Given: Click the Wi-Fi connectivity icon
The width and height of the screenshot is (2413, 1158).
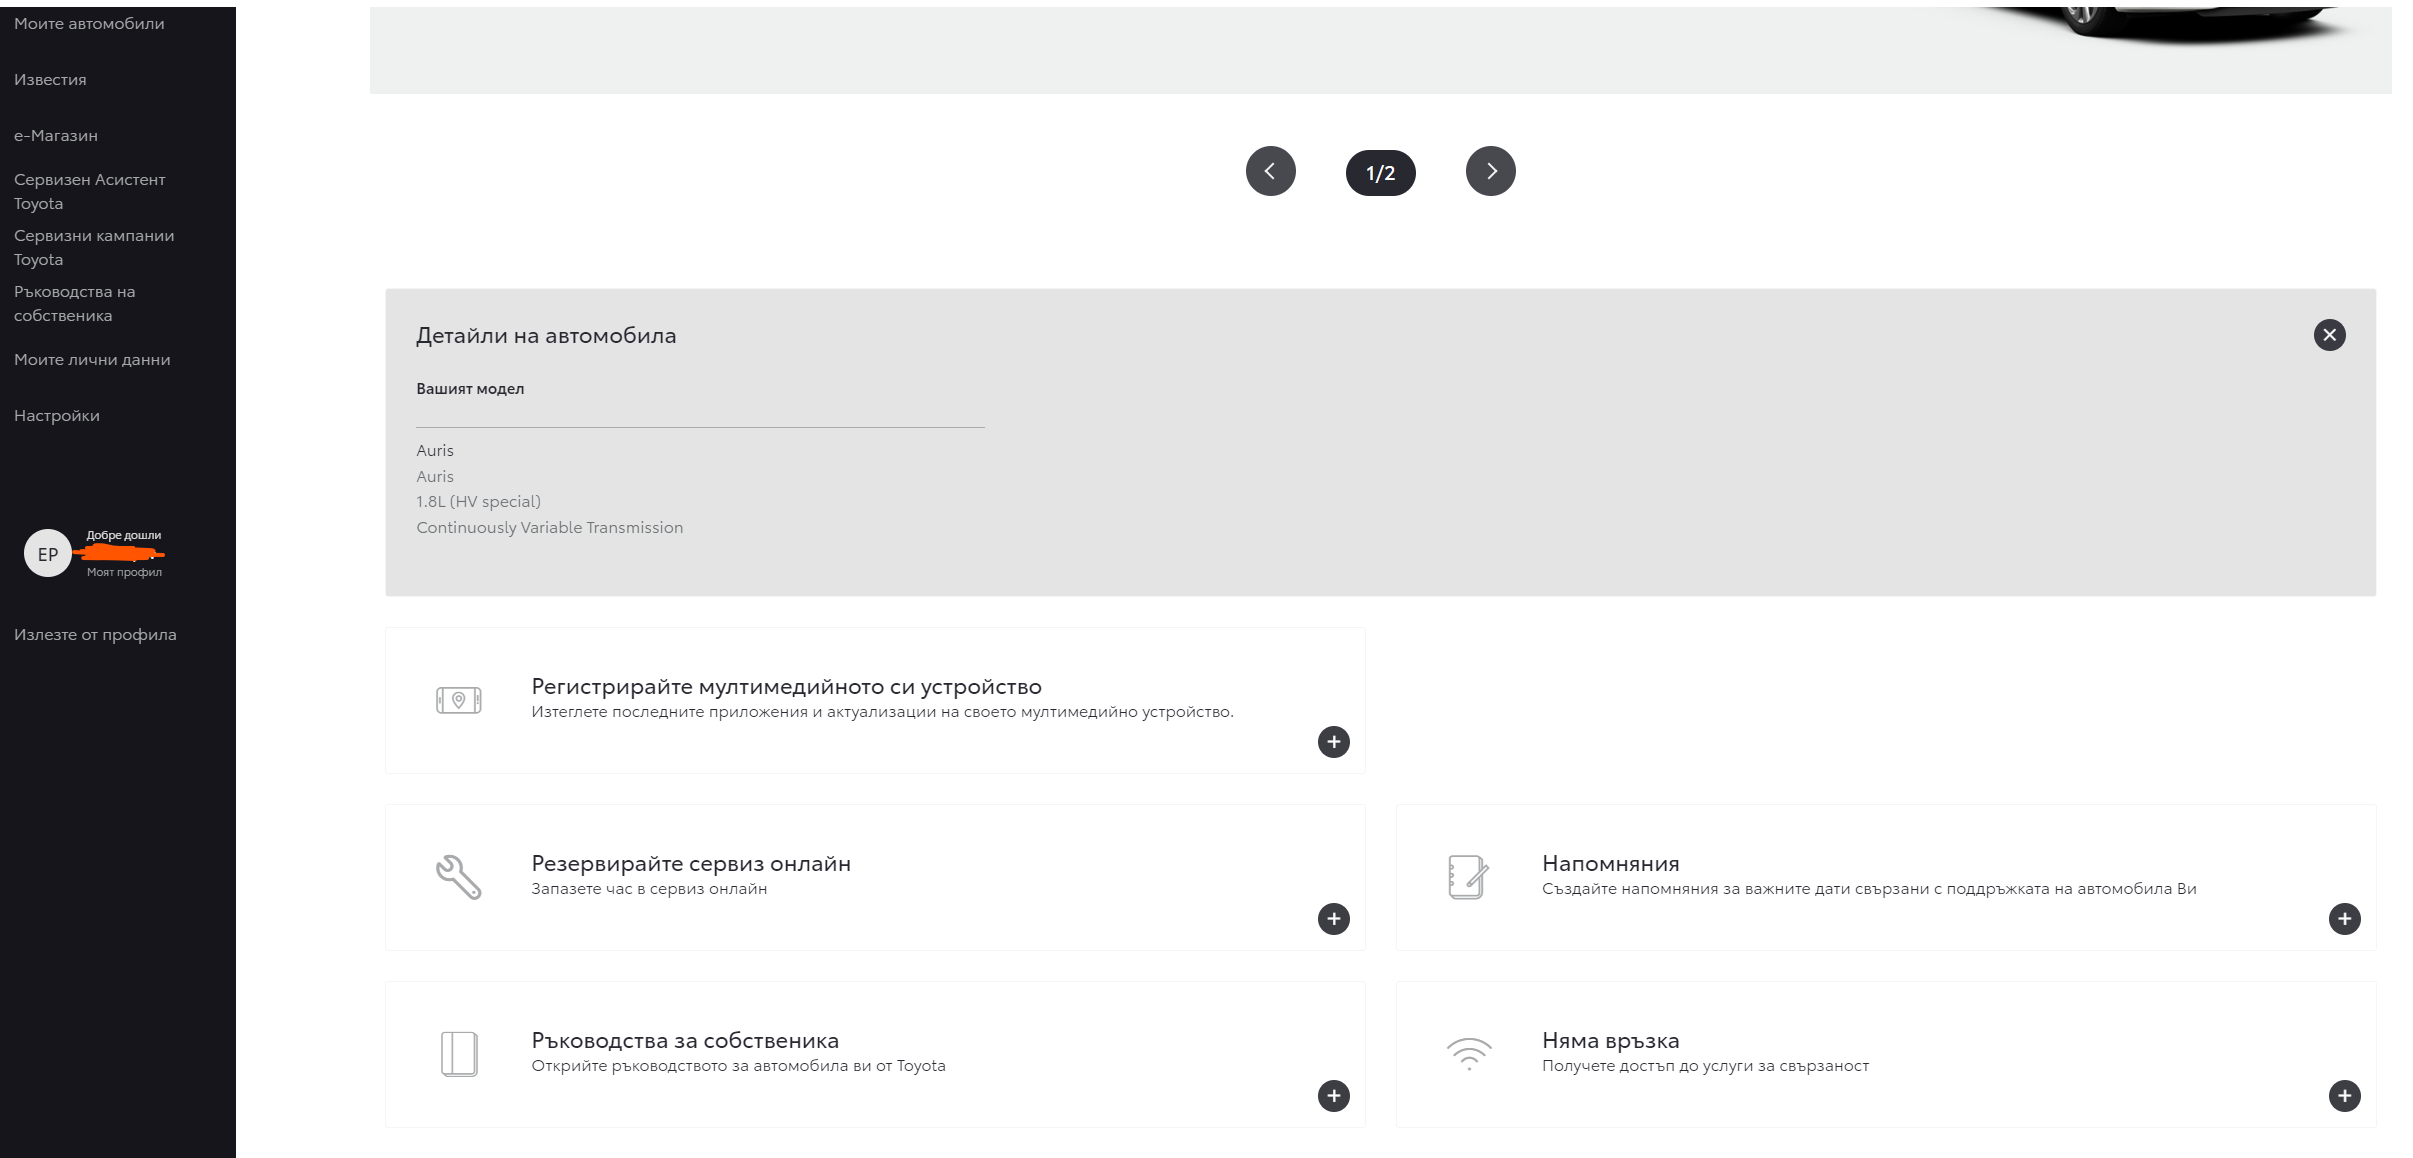Looking at the screenshot, I should coord(1469,1054).
